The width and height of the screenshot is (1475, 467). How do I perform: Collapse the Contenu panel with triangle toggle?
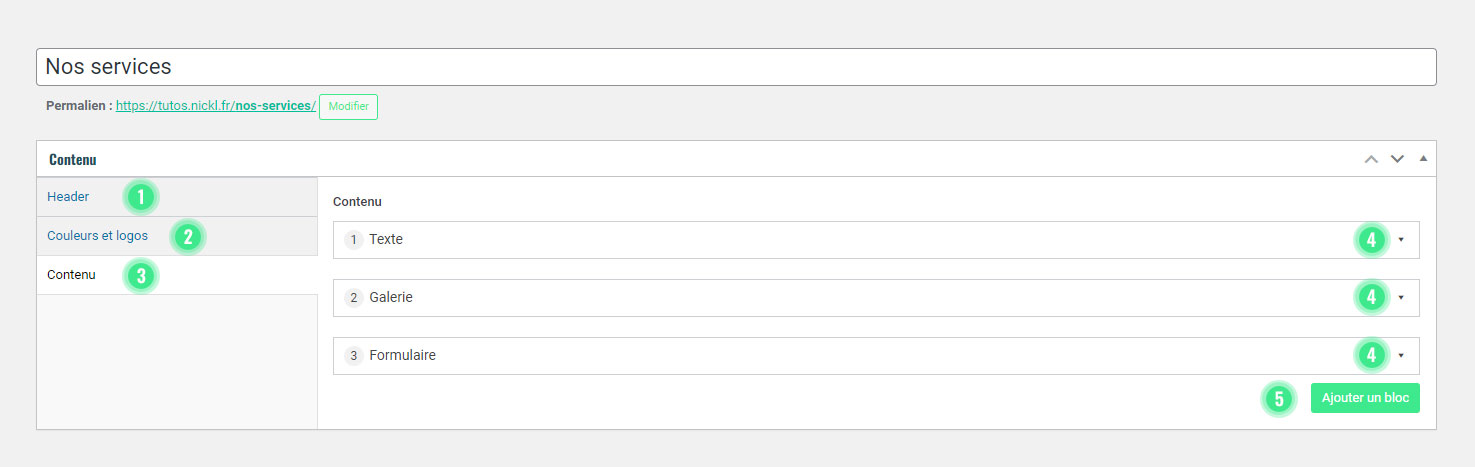coord(1423,159)
